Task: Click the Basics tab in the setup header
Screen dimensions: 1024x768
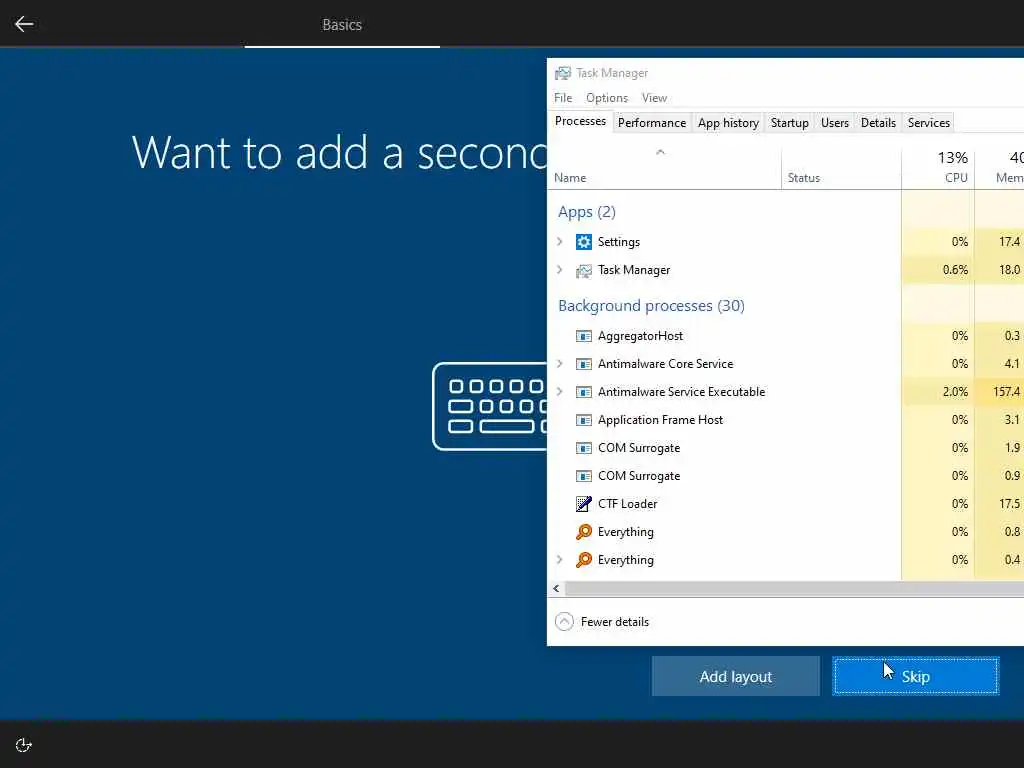Action: pyautogui.click(x=342, y=25)
